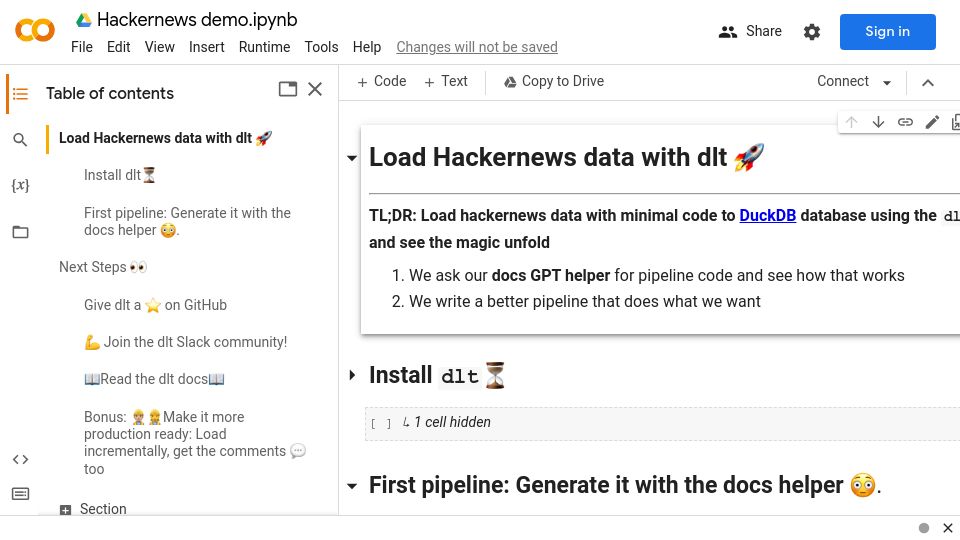Click the 'docs GPT helper' list item text
960x540 pixels.
[550, 276]
